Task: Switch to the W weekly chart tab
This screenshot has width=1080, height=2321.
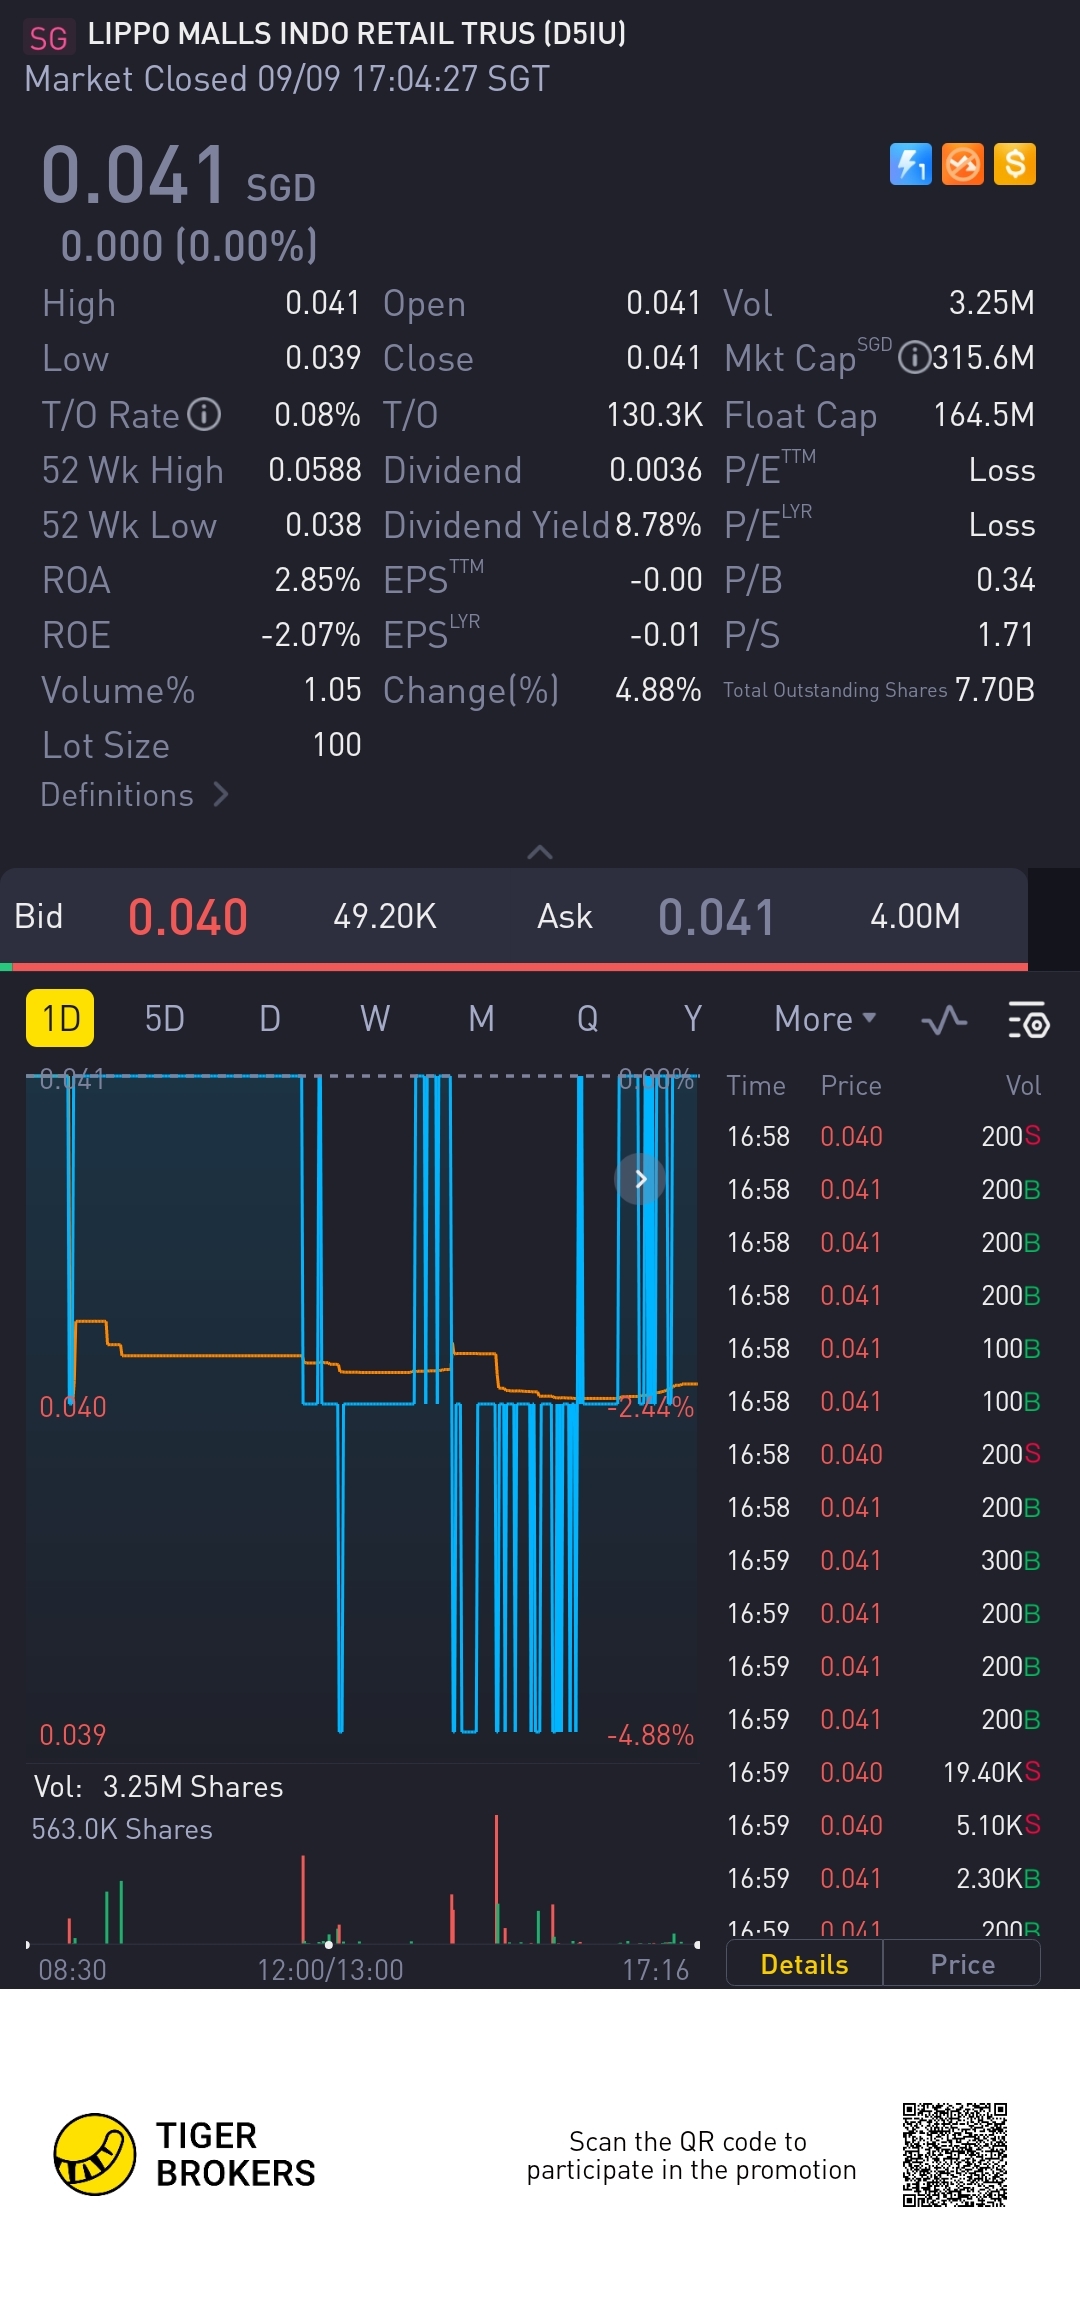Action: click(x=375, y=1019)
